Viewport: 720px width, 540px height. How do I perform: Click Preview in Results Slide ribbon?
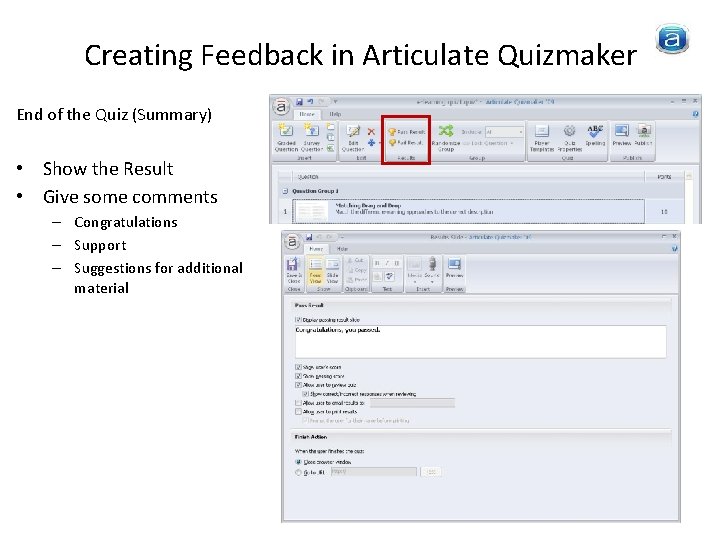454,268
